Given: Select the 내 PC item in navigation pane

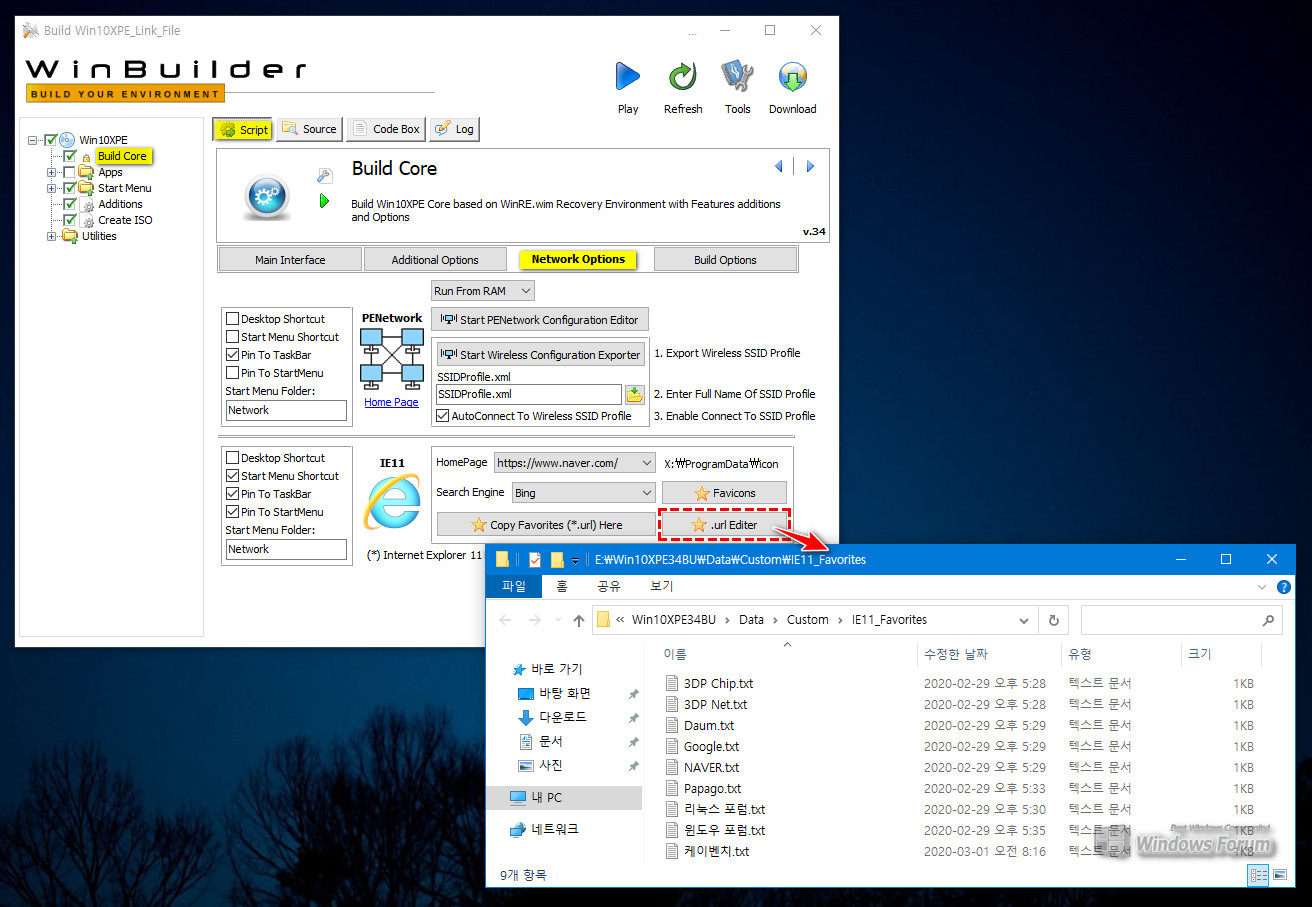Looking at the screenshot, I should [565, 797].
